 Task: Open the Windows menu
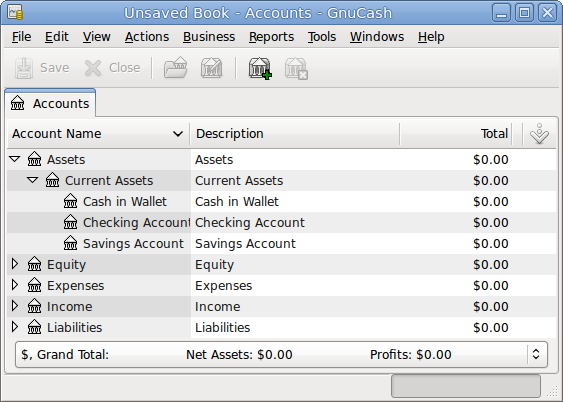click(377, 37)
